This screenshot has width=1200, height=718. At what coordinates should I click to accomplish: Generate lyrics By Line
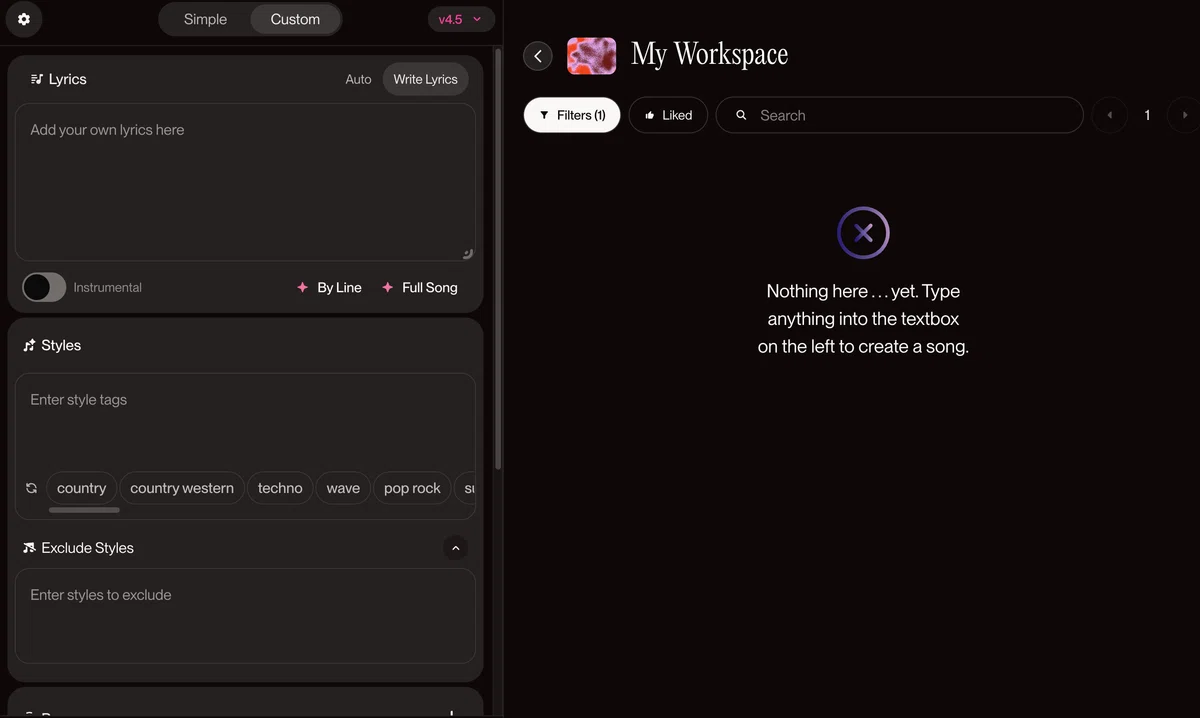329,287
